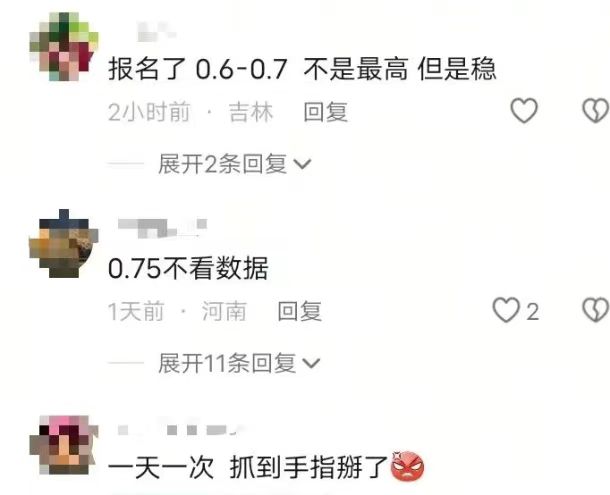This screenshot has width=610, height=495.
Task: Dislike the Henan user's comment
Action: pyautogui.click(x=596, y=310)
